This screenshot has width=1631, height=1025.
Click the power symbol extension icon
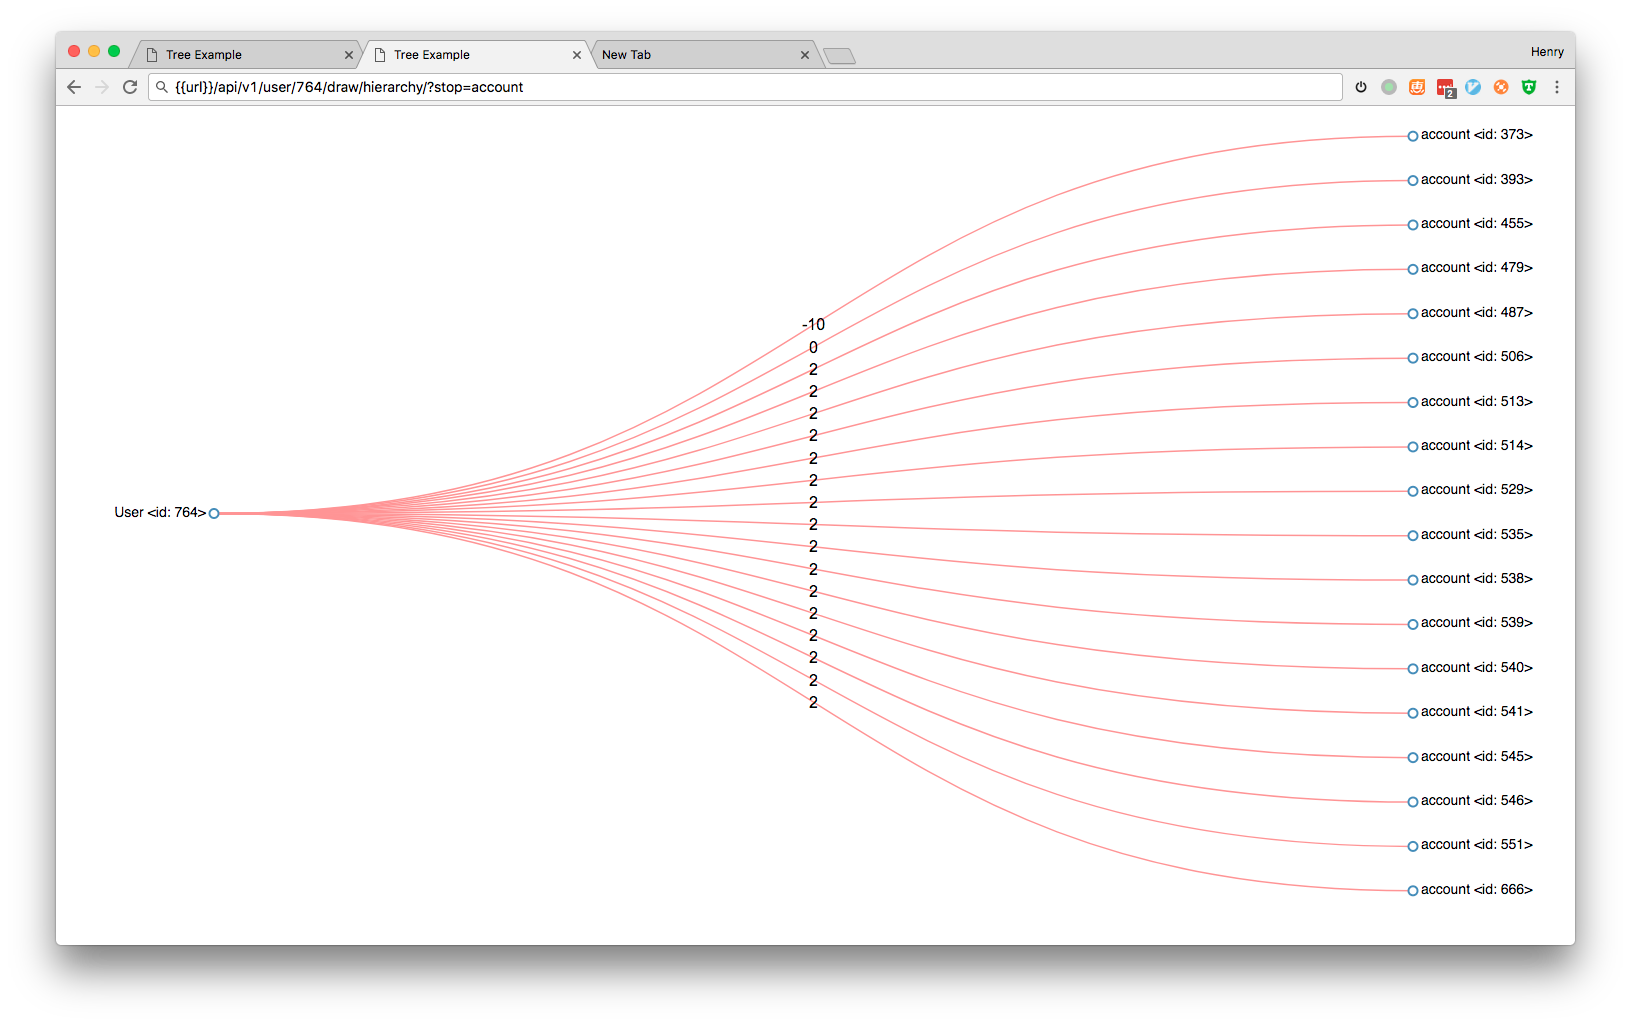tap(1361, 87)
